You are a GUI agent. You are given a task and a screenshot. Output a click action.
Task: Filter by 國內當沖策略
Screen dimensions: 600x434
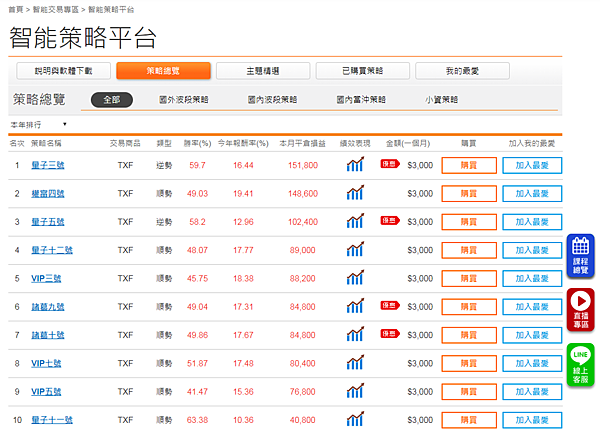tap(361, 100)
